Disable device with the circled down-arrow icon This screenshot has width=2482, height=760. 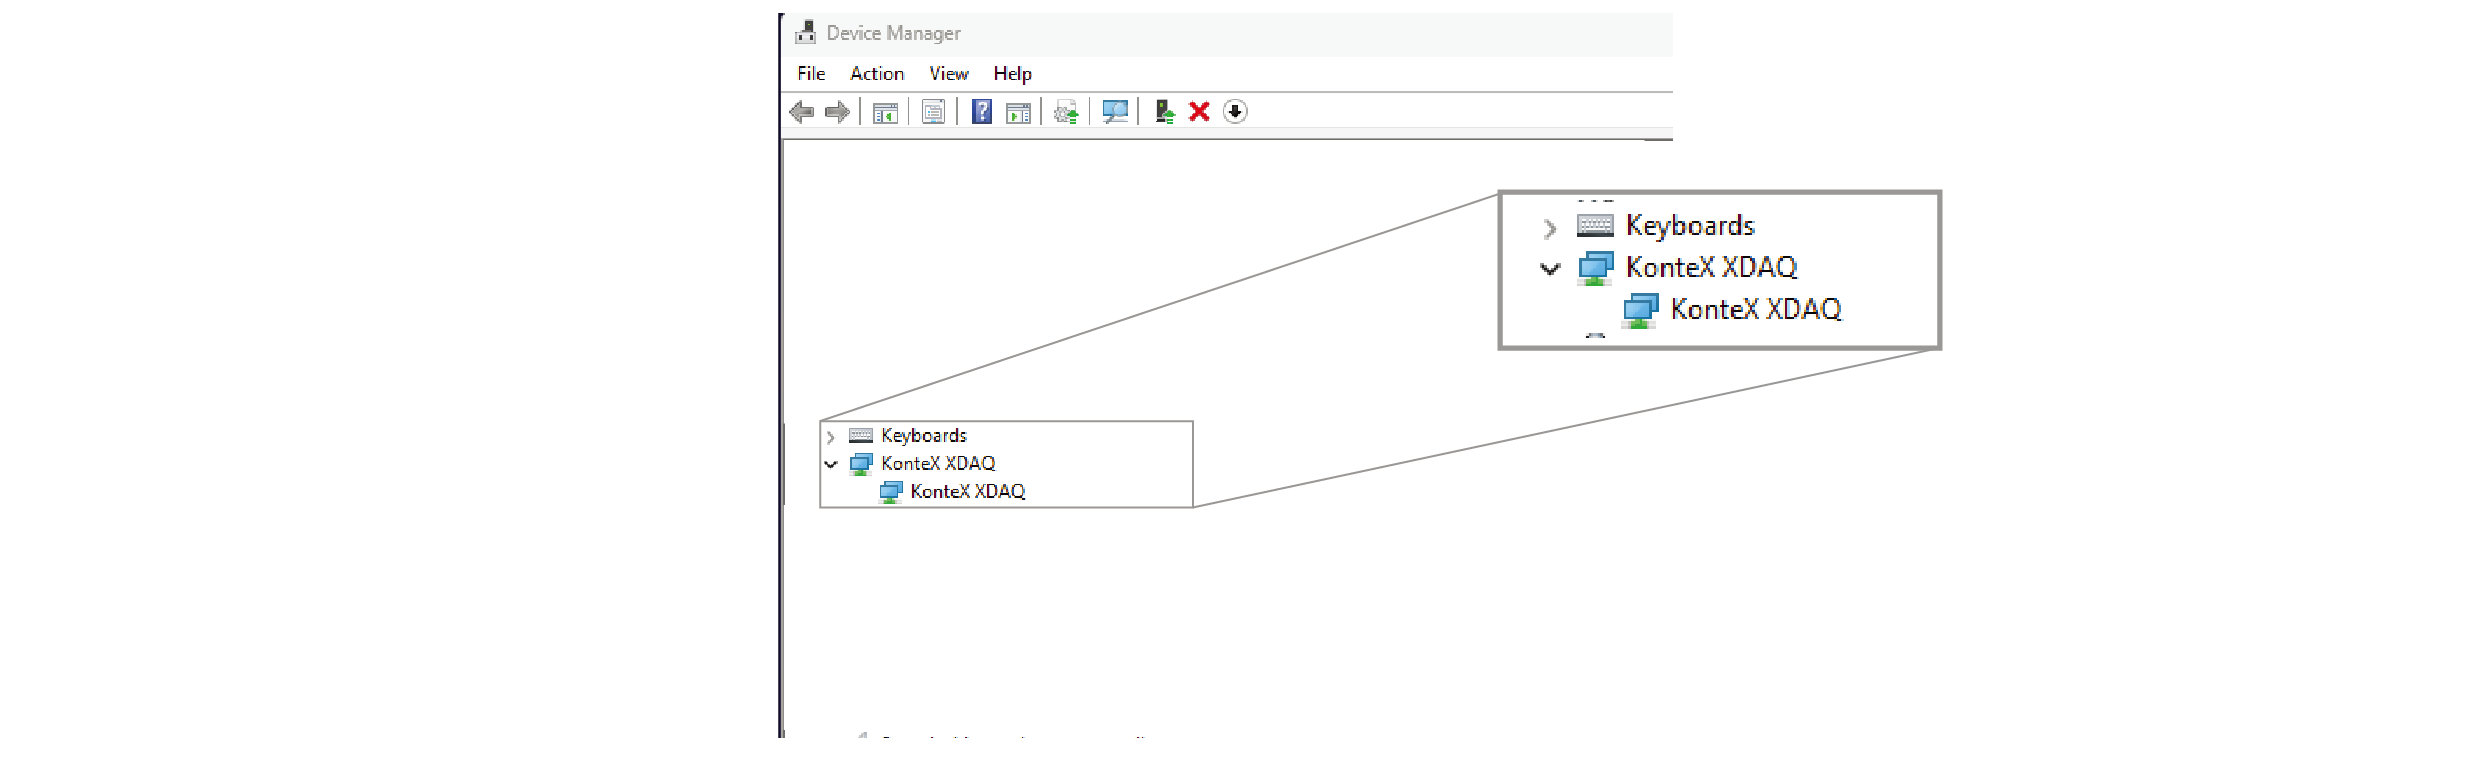(1235, 112)
